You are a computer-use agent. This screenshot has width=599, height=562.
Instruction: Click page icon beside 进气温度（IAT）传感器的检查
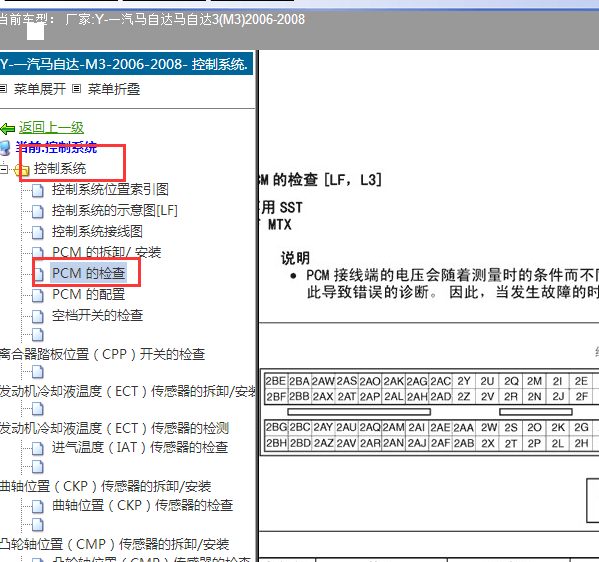click(37, 448)
